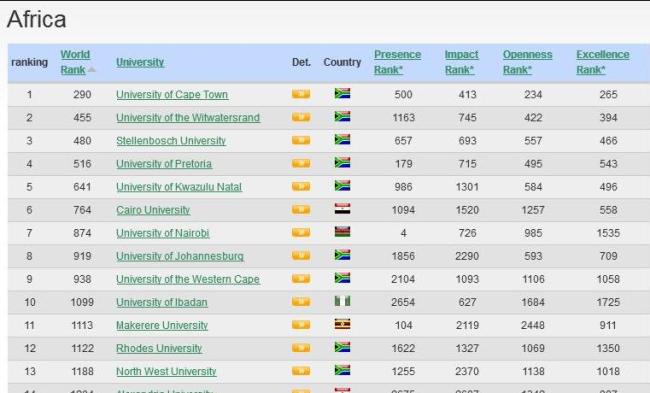Click Nigeria flag beside University of Ibadan
Screen dimensions: 650x393
click(342, 301)
